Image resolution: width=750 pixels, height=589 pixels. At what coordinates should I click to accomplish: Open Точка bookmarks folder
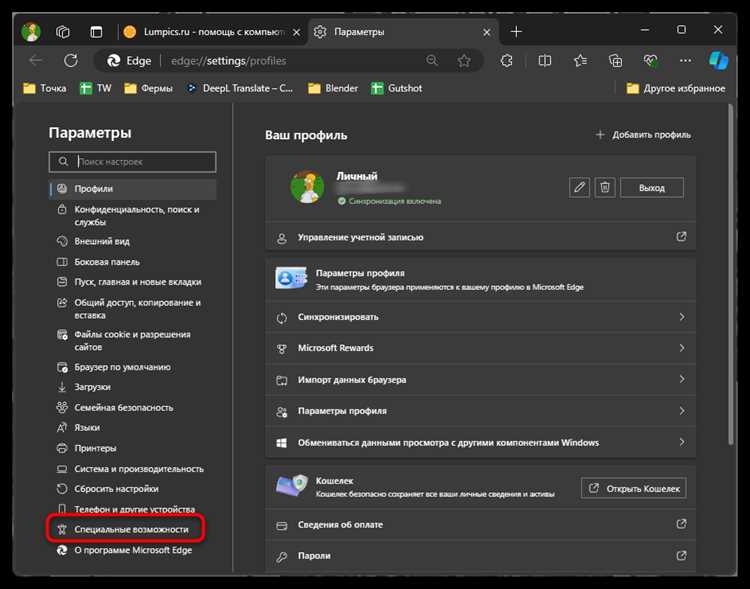coord(45,88)
